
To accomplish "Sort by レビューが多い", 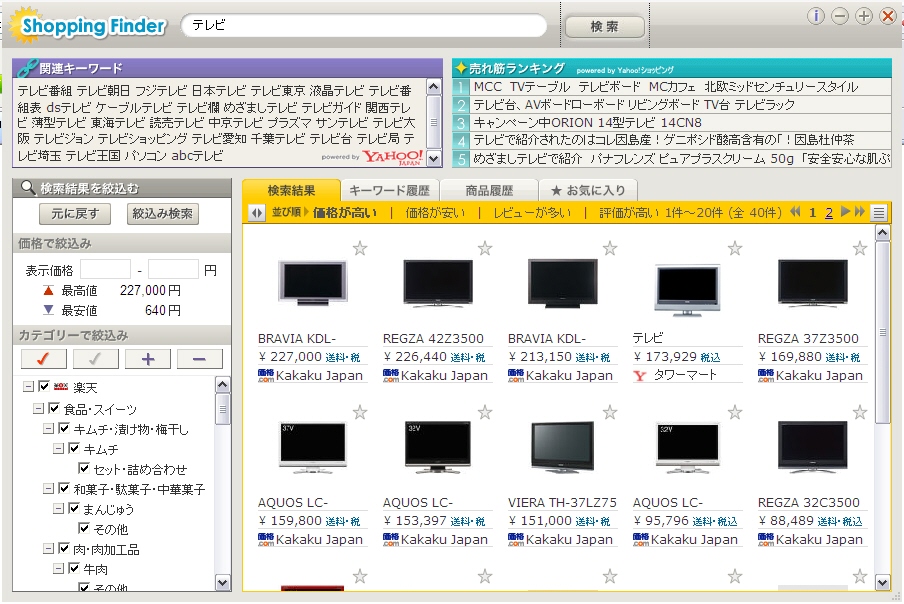I will coord(532,213).
